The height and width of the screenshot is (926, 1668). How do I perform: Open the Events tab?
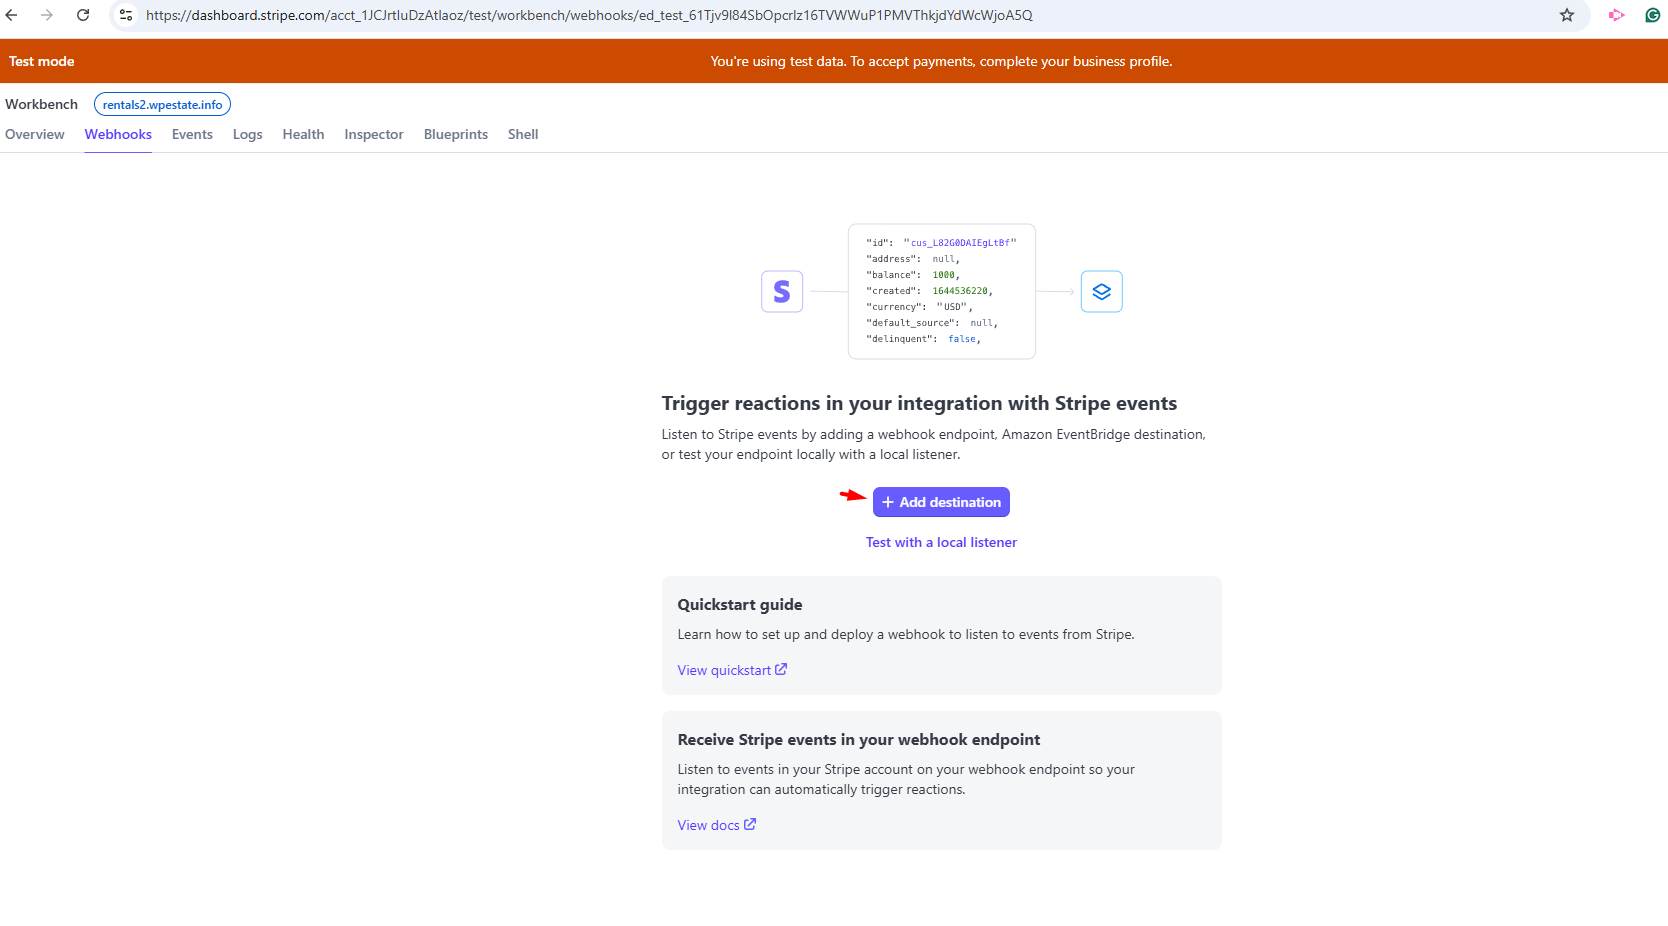(x=192, y=134)
